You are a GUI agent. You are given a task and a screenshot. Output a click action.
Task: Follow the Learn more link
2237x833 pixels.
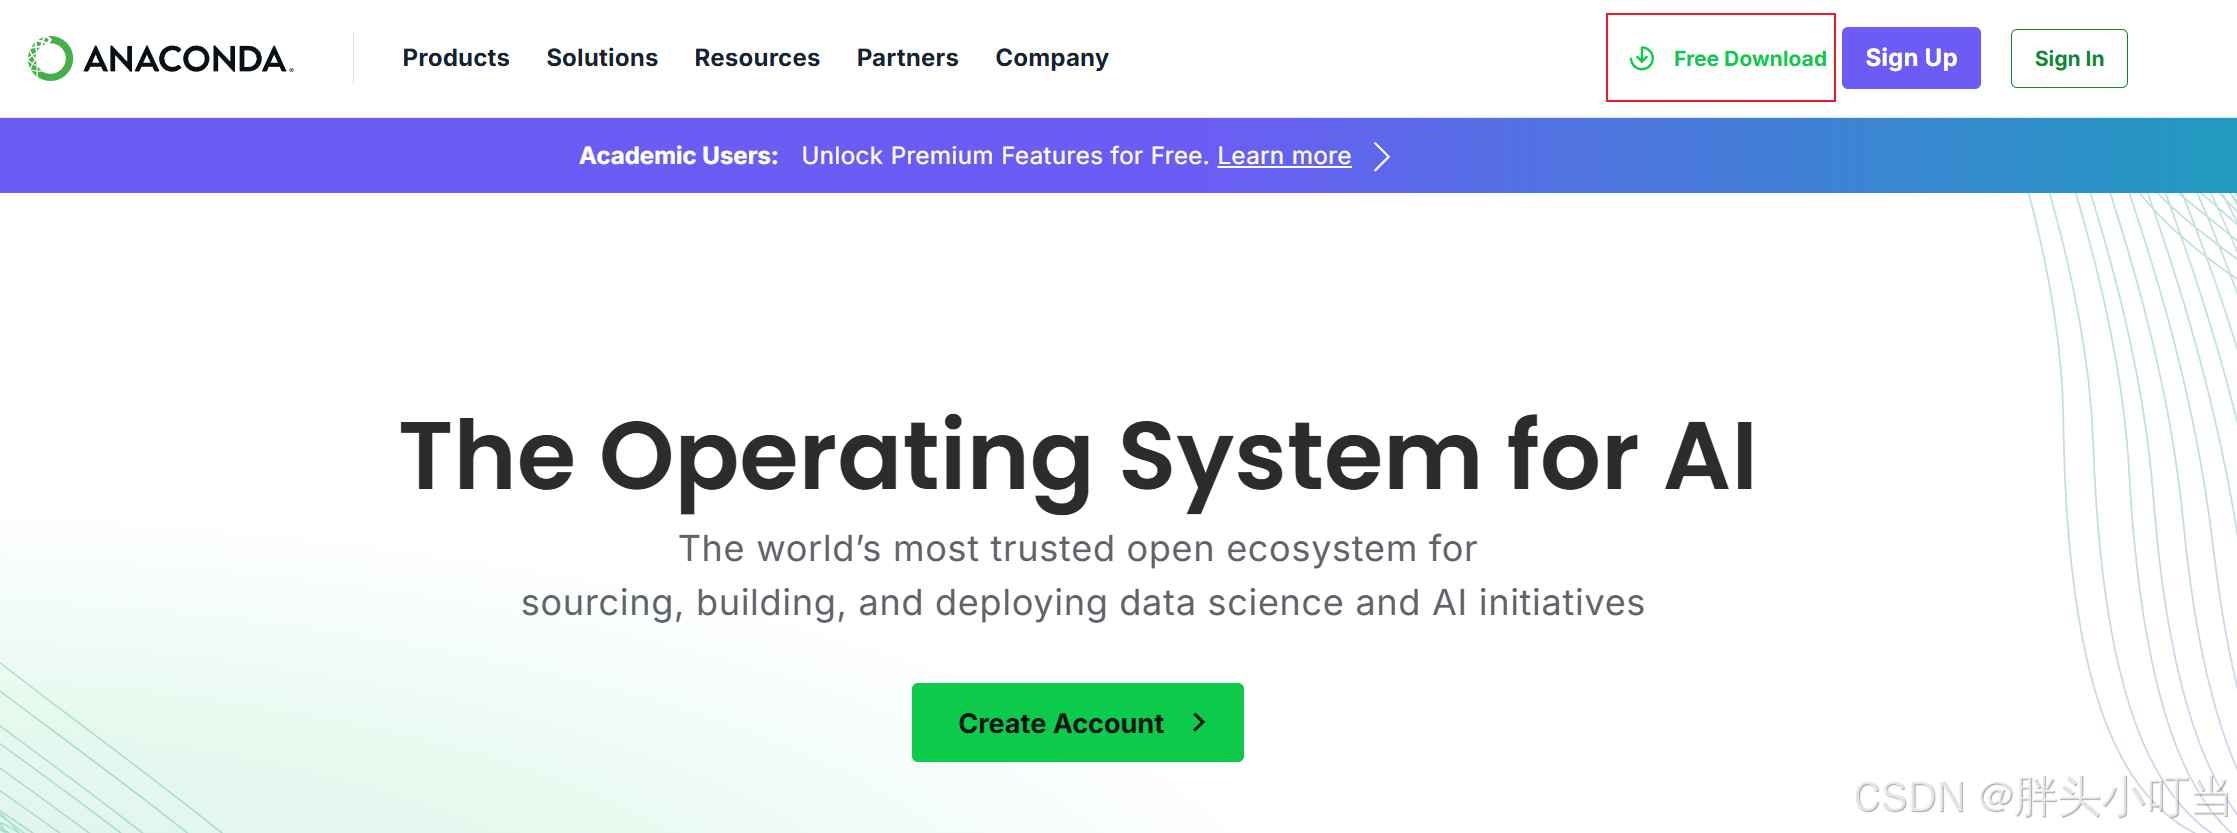coord(1284,156)
